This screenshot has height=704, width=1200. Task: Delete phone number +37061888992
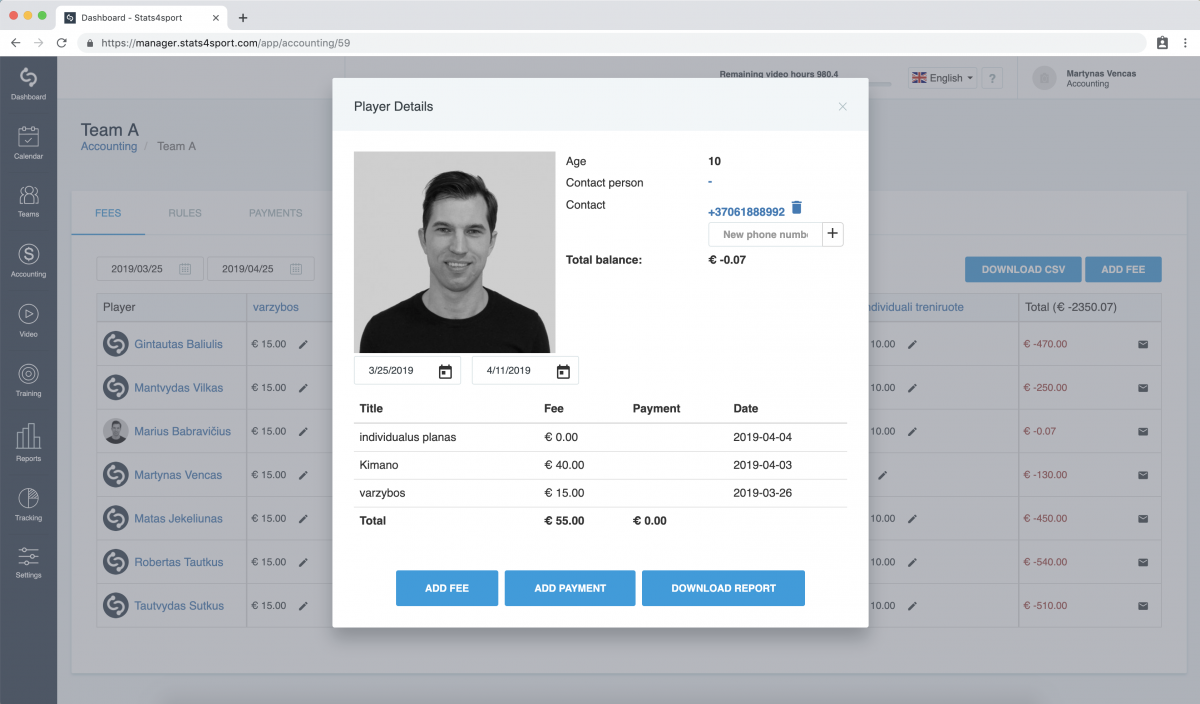[x=797, y=208]
